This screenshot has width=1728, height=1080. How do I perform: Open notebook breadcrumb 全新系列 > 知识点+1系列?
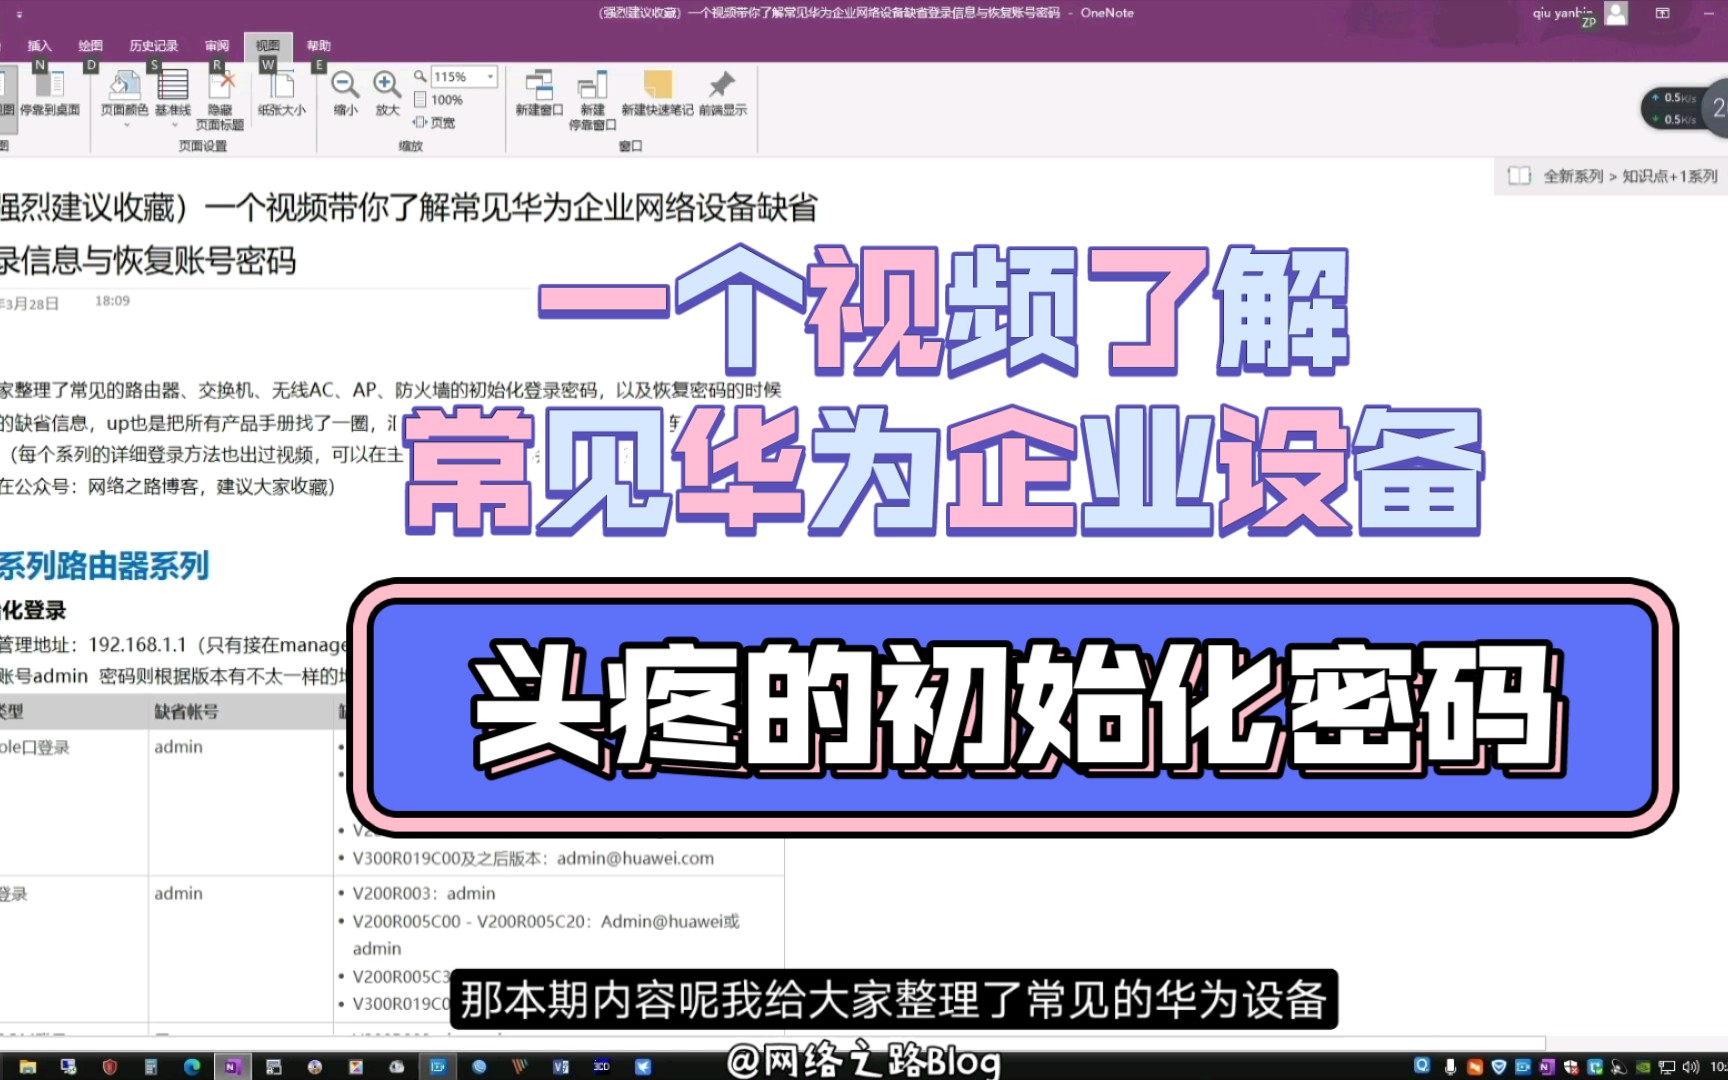1631,176
